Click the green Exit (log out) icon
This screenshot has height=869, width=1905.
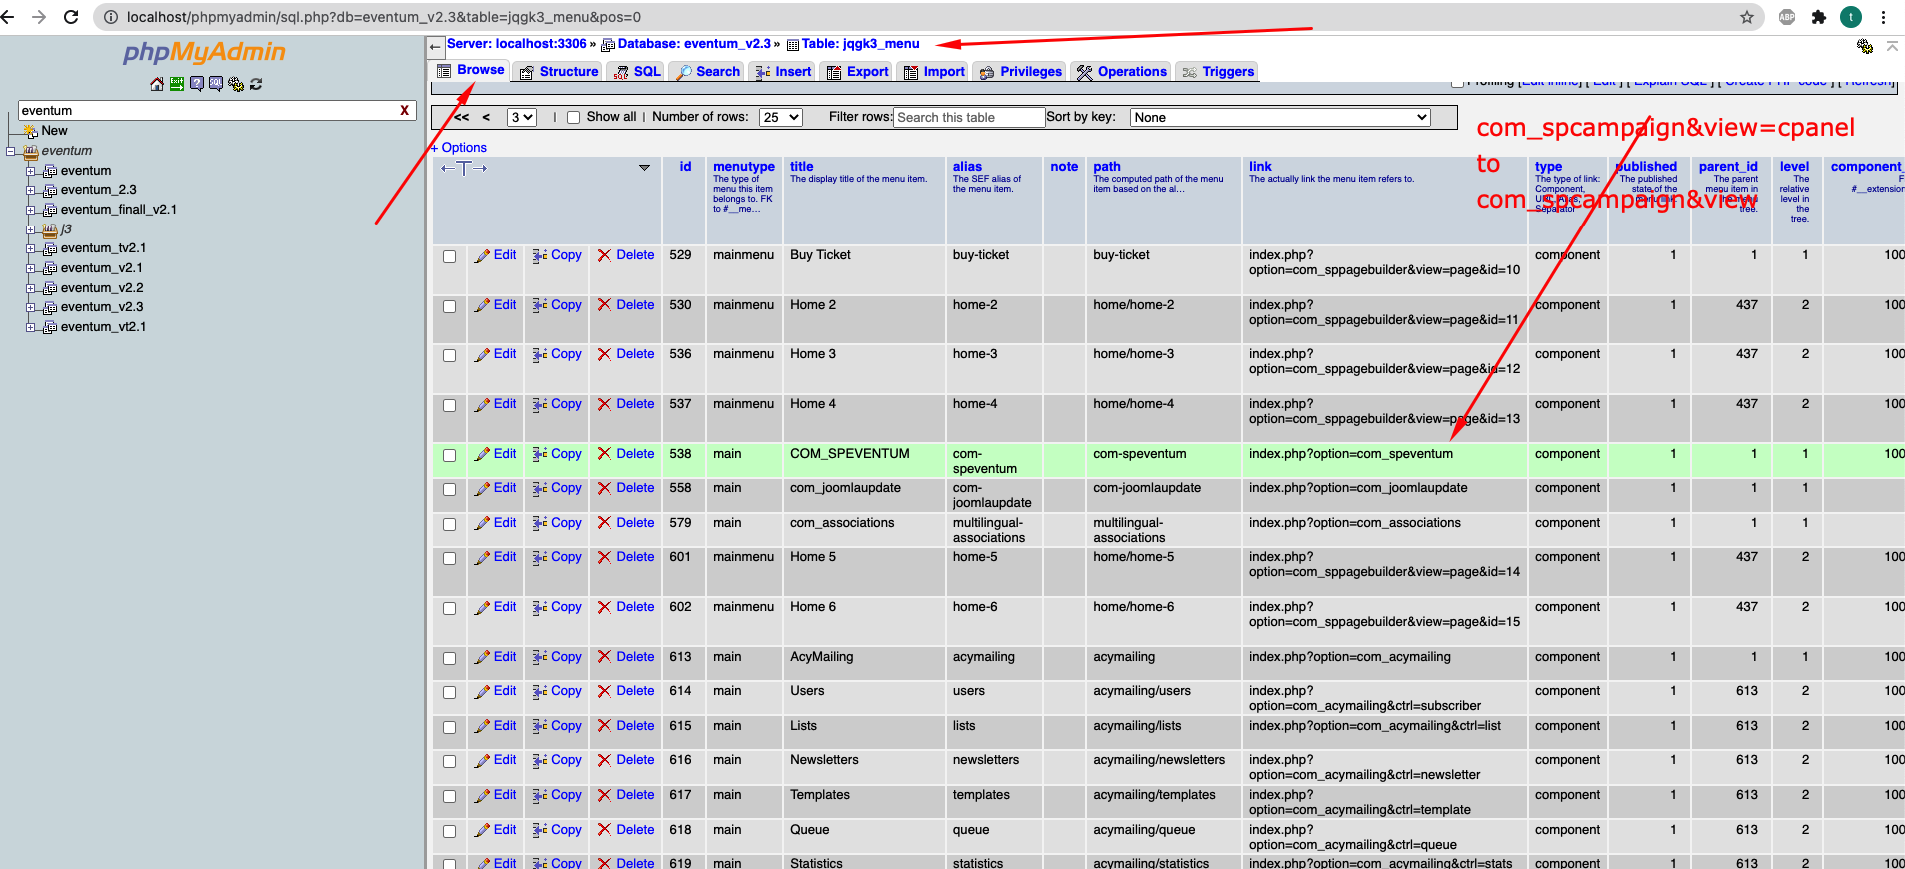[177, 84]
